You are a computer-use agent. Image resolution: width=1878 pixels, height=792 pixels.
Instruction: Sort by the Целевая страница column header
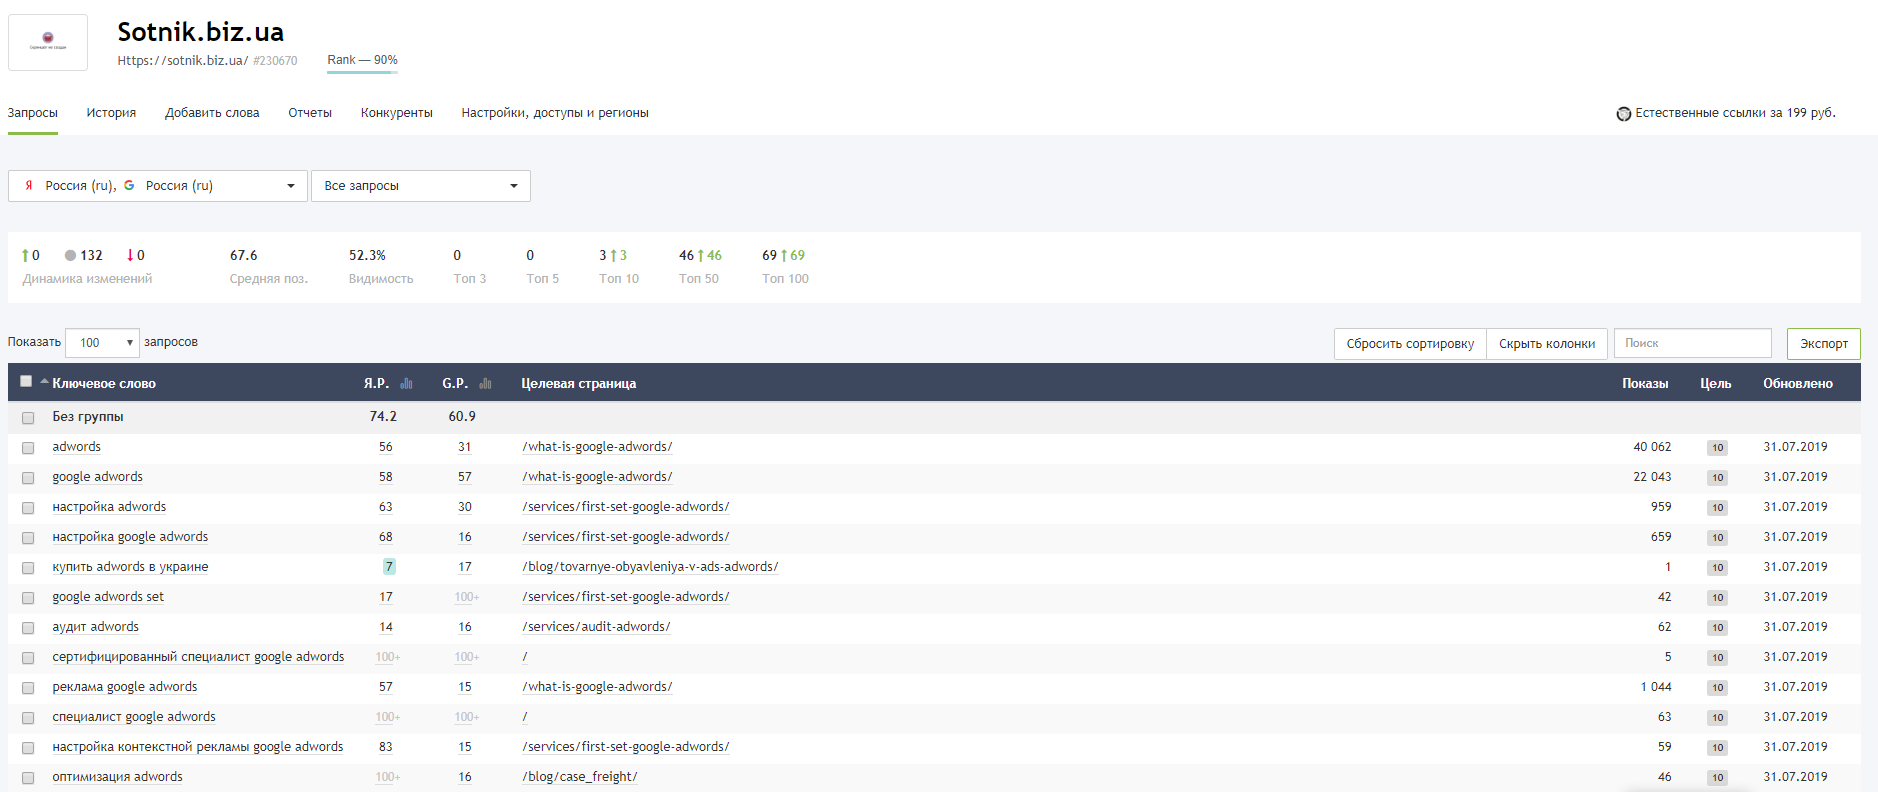(579, 384)
